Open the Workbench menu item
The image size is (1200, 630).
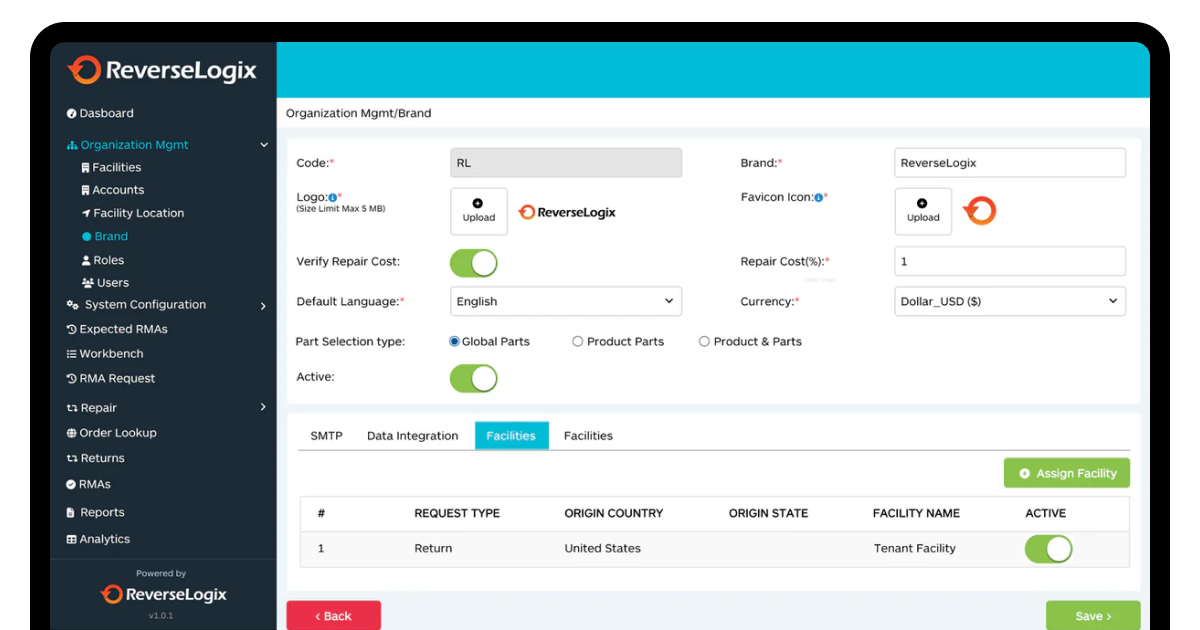[x=105, y=354]
